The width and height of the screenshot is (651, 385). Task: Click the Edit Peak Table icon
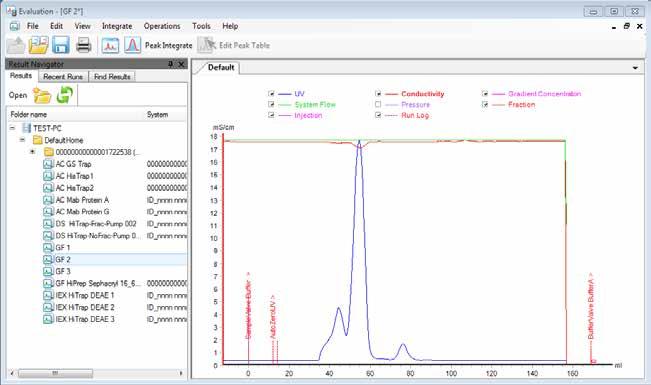206,45
